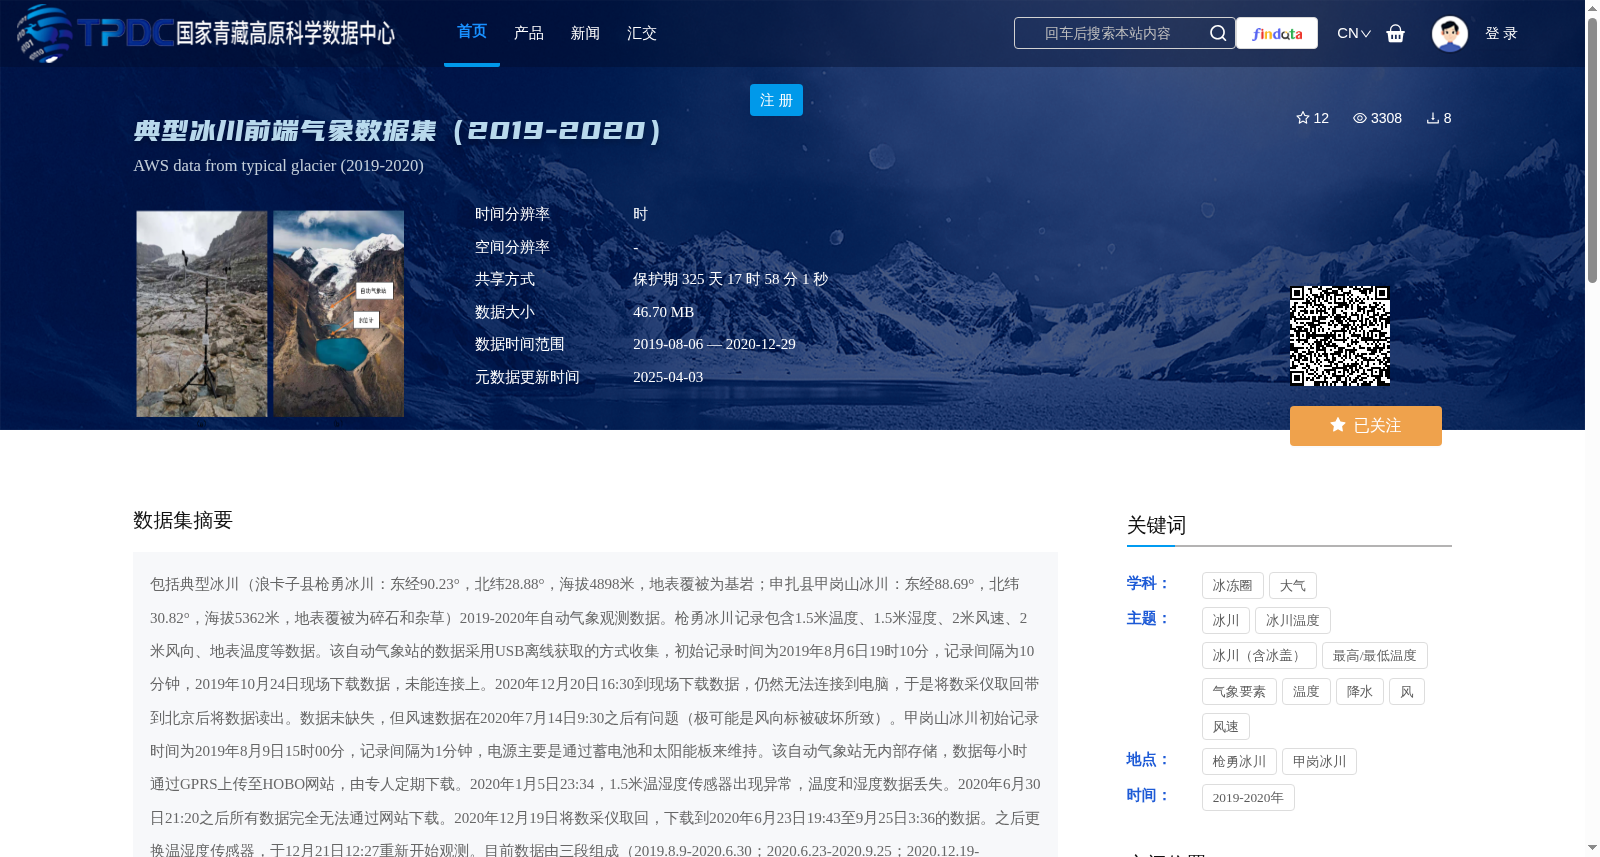Click the 共享方式 label
The image size is (1600, 857).
pos(505,279)
